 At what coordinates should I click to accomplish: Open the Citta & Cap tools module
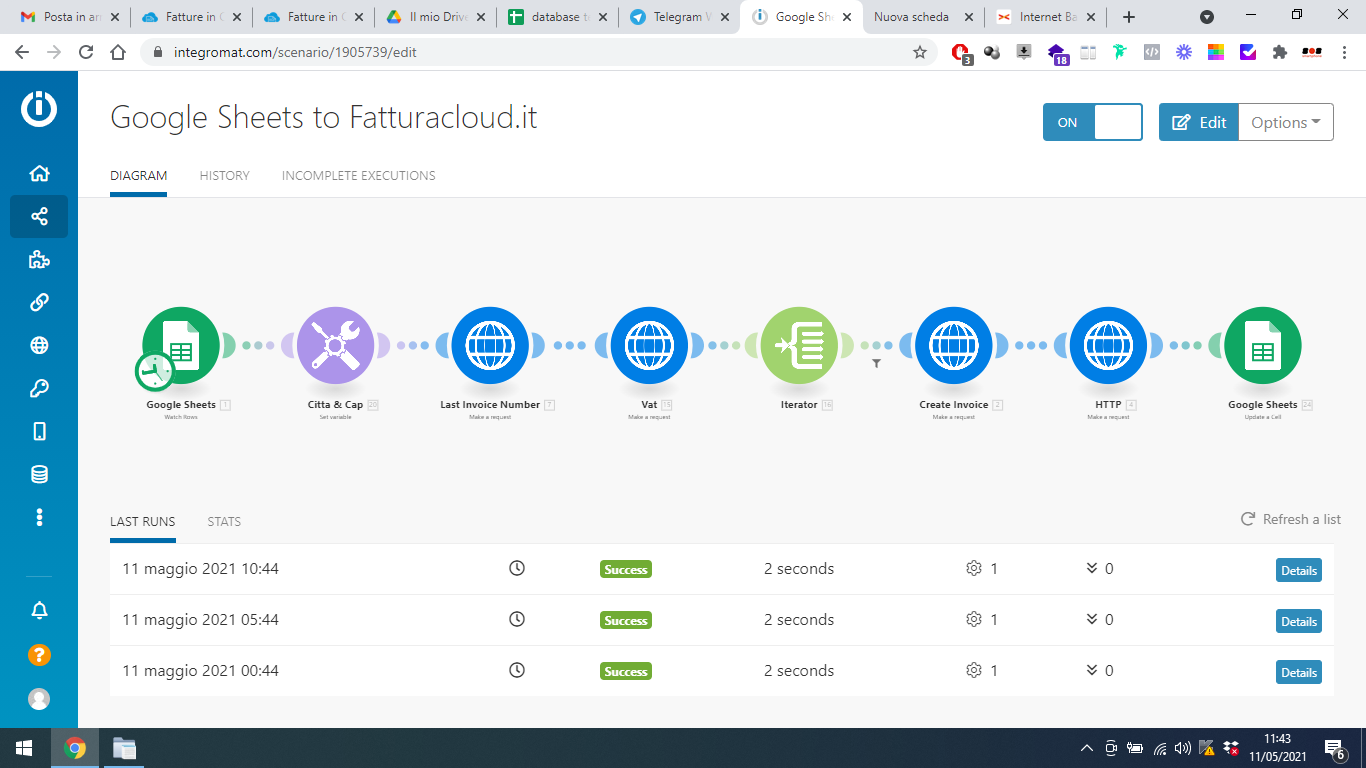pyautogui.click(x=335, y=346)
